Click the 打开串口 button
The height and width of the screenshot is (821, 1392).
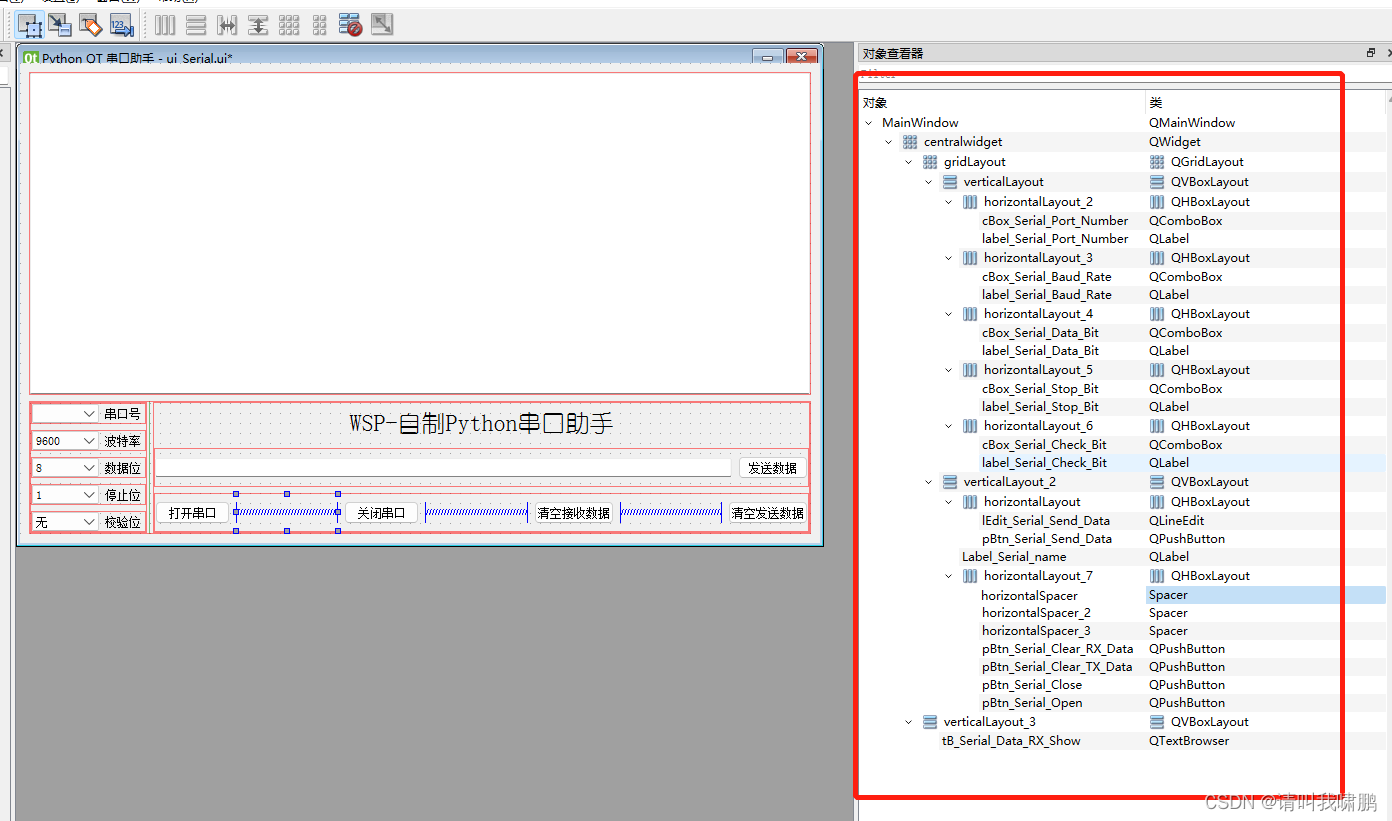[193, 513]
